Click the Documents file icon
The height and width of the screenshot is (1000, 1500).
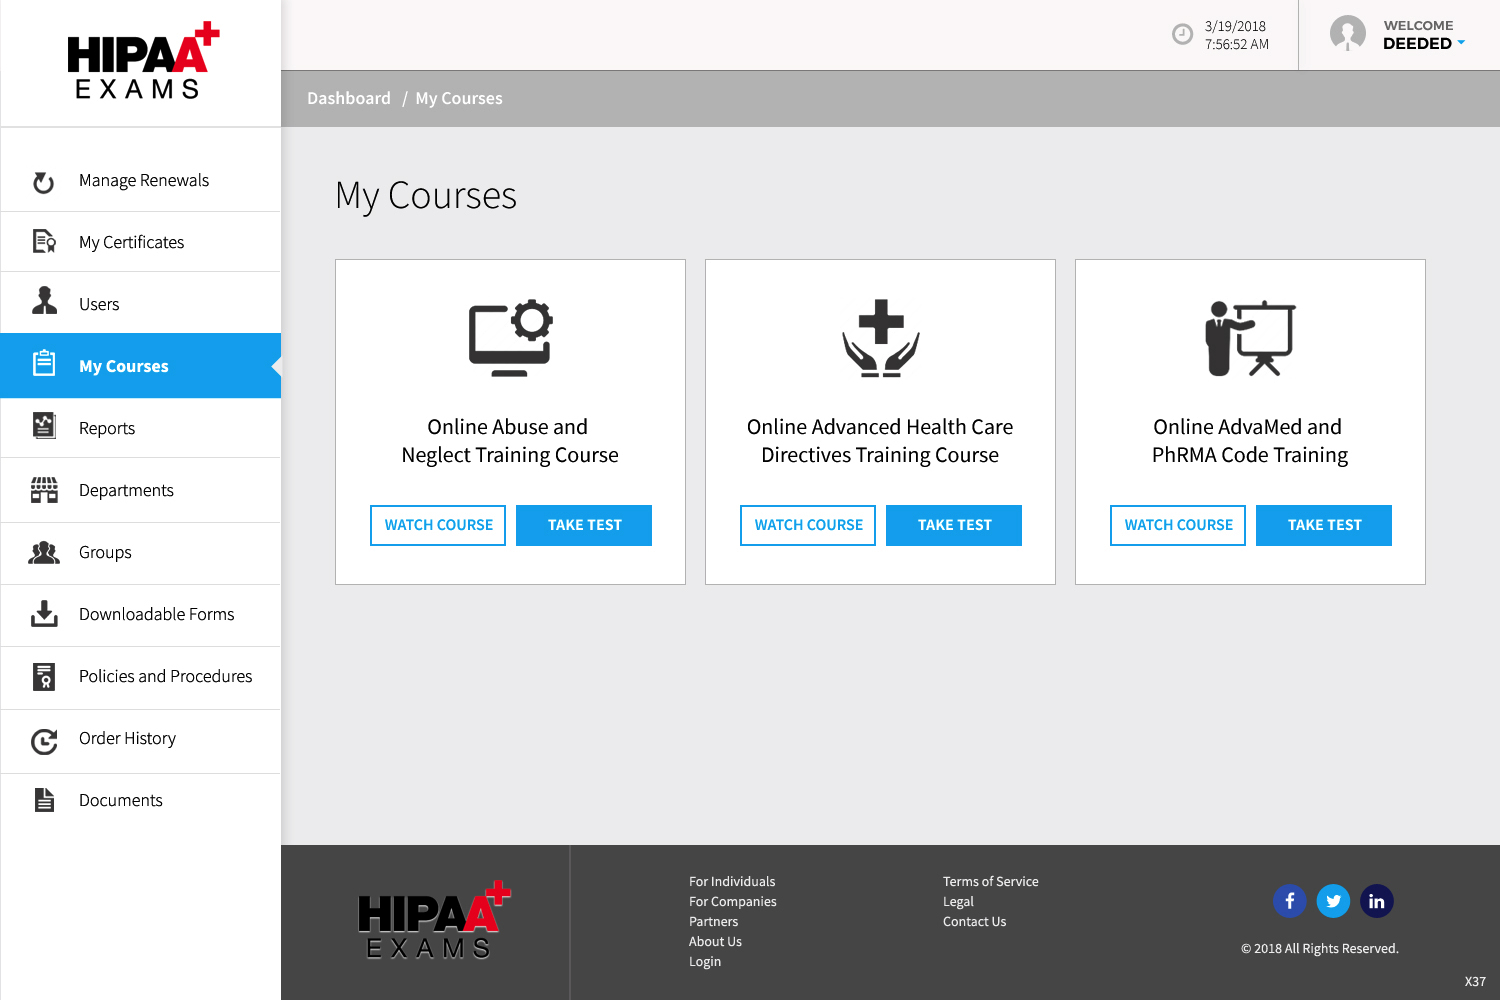[x=44, y=800]
